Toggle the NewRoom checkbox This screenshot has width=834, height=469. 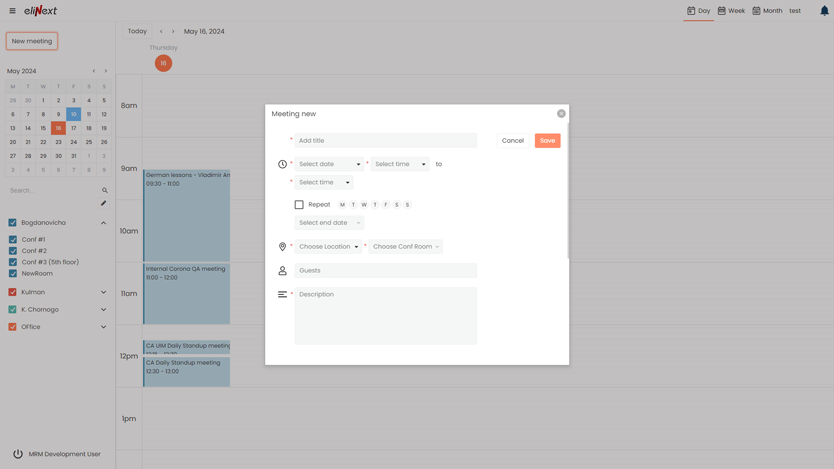[13, 273]
